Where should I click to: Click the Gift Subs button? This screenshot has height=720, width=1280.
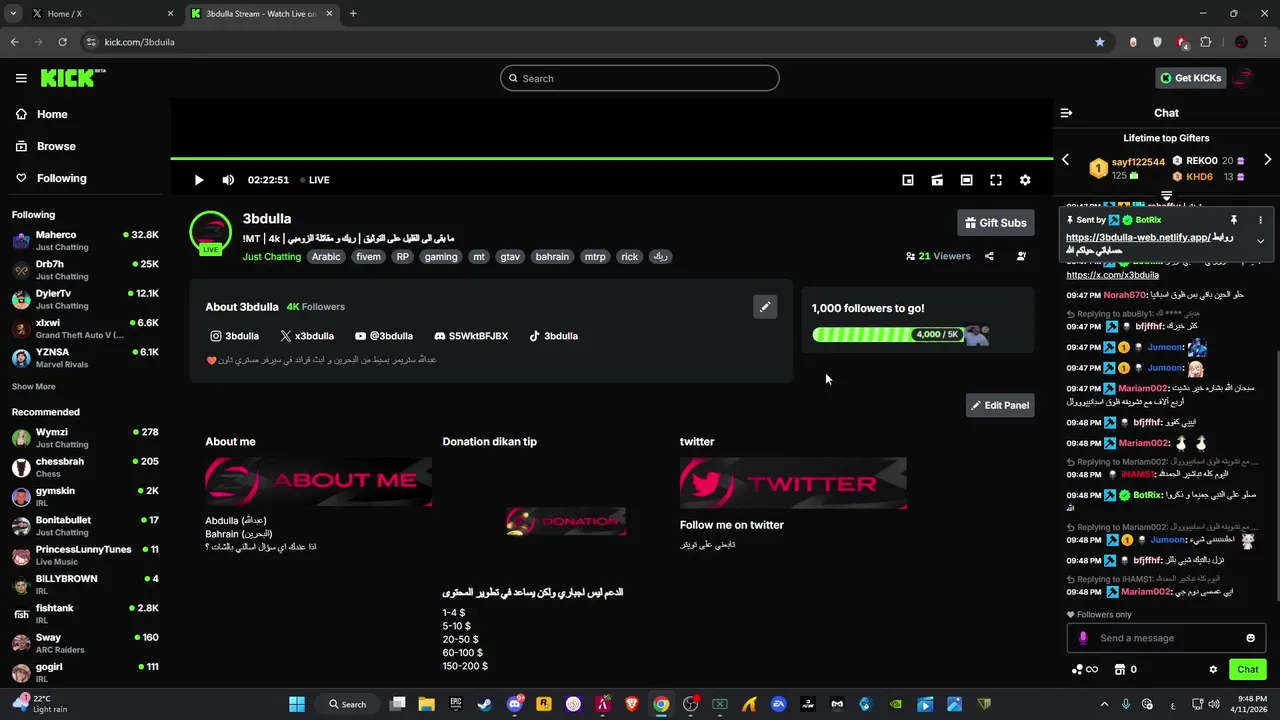pyautogui.click(x=995, y=223)
